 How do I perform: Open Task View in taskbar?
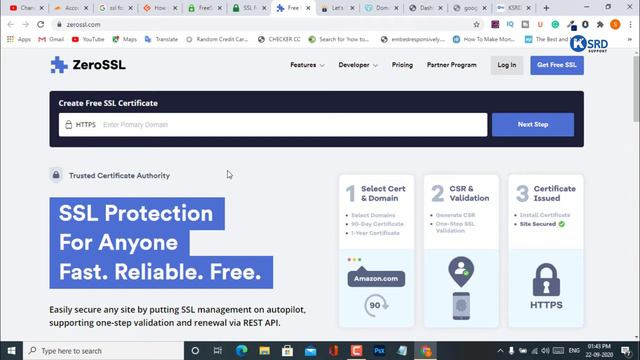click(x=218, y=351)
